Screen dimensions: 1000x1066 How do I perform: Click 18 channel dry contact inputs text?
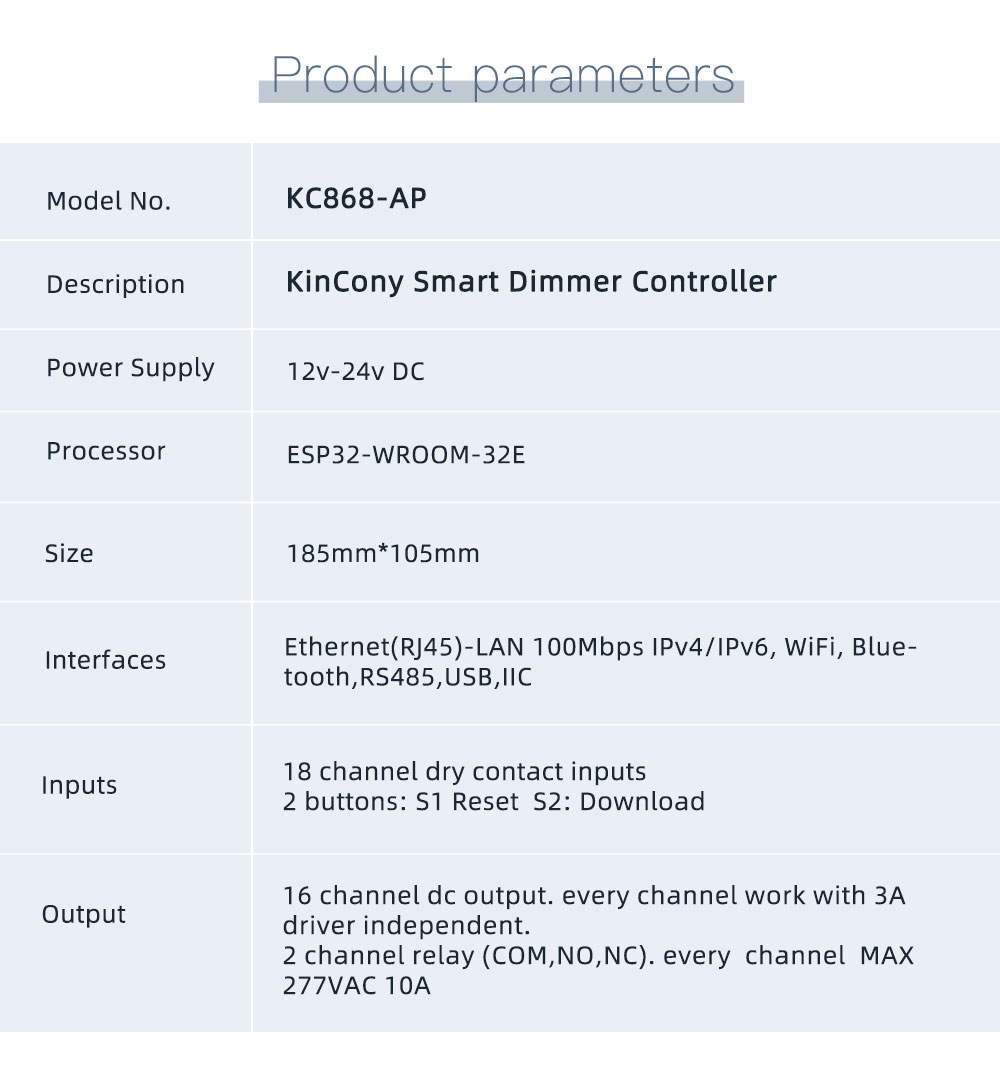[x=465, y=772]
